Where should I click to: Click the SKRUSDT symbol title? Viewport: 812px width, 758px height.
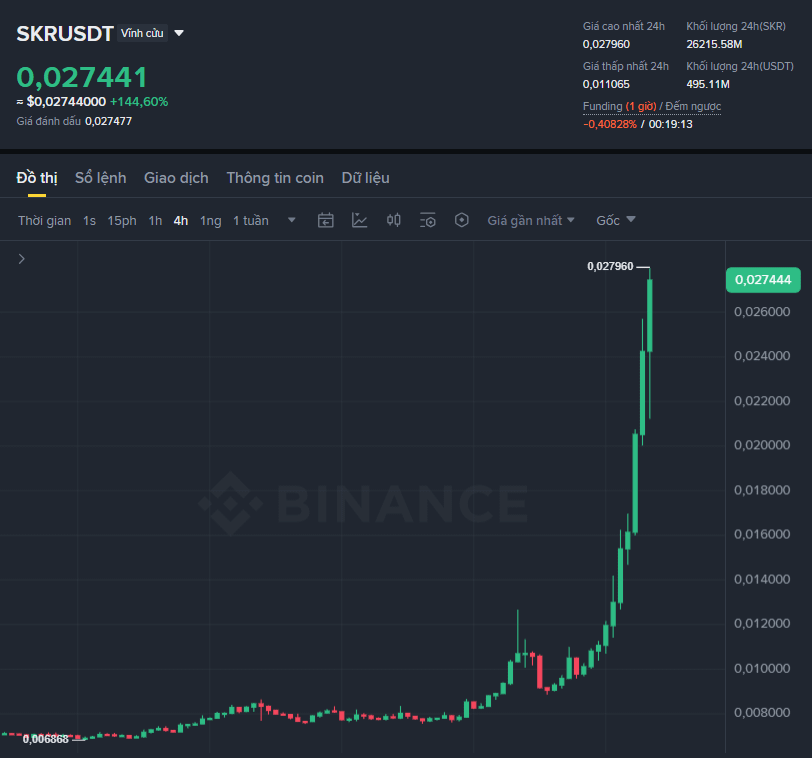[65, 34]
